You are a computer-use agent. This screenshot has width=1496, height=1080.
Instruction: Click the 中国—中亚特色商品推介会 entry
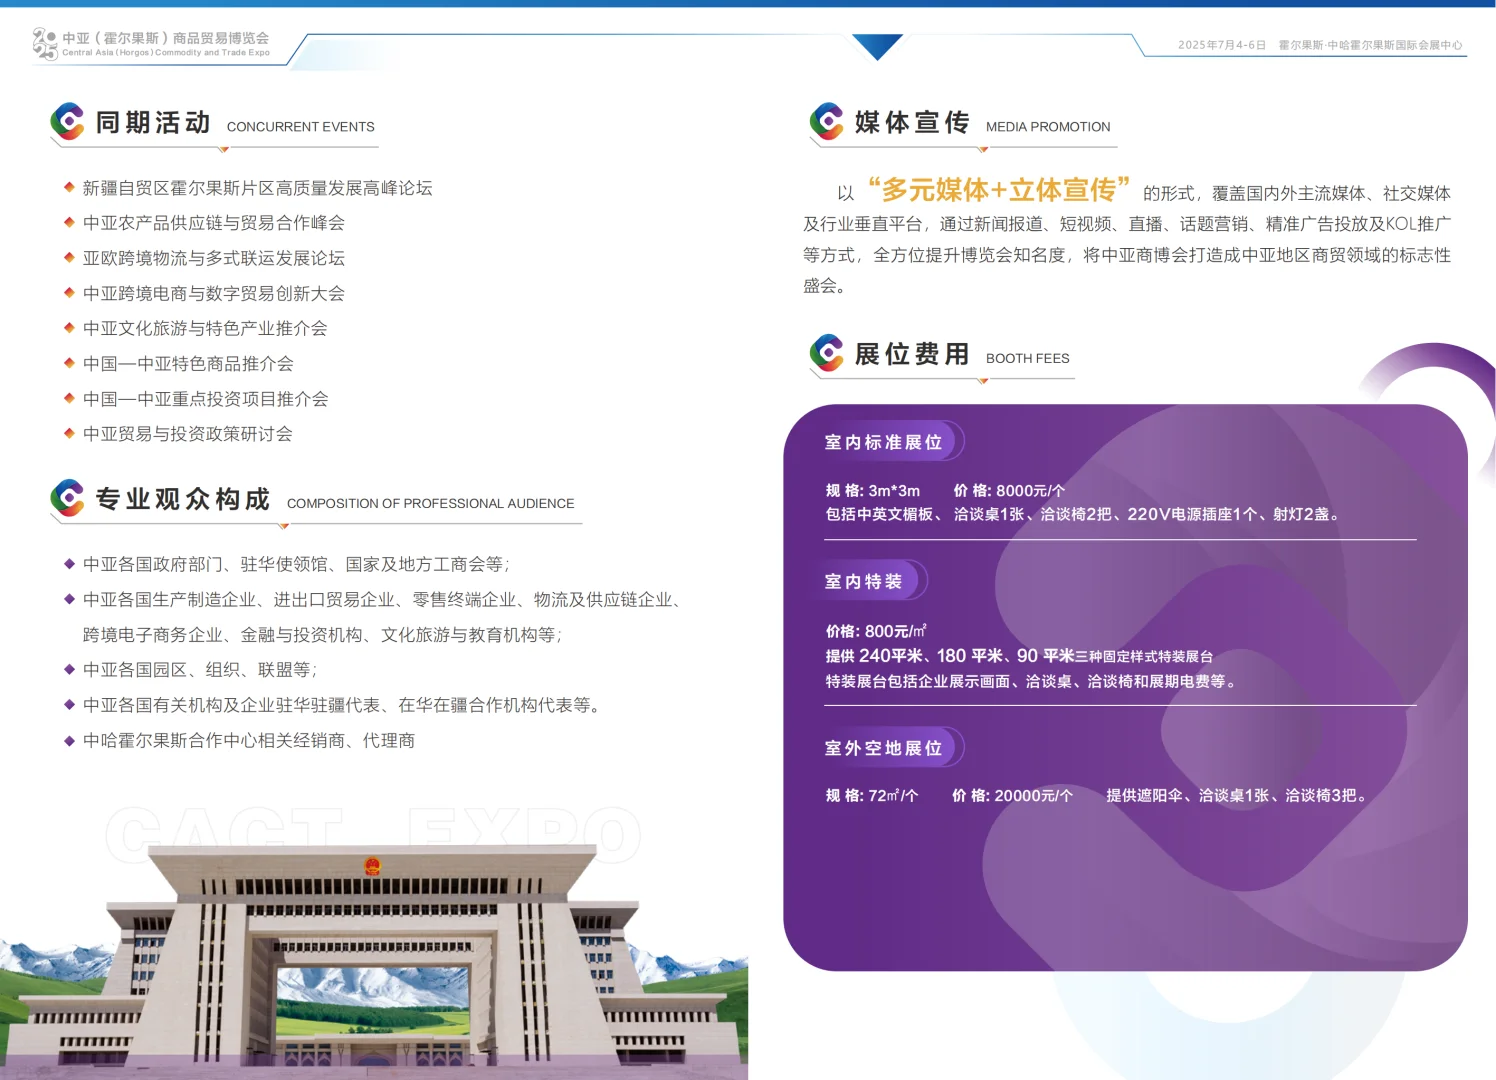coord(190,364)
